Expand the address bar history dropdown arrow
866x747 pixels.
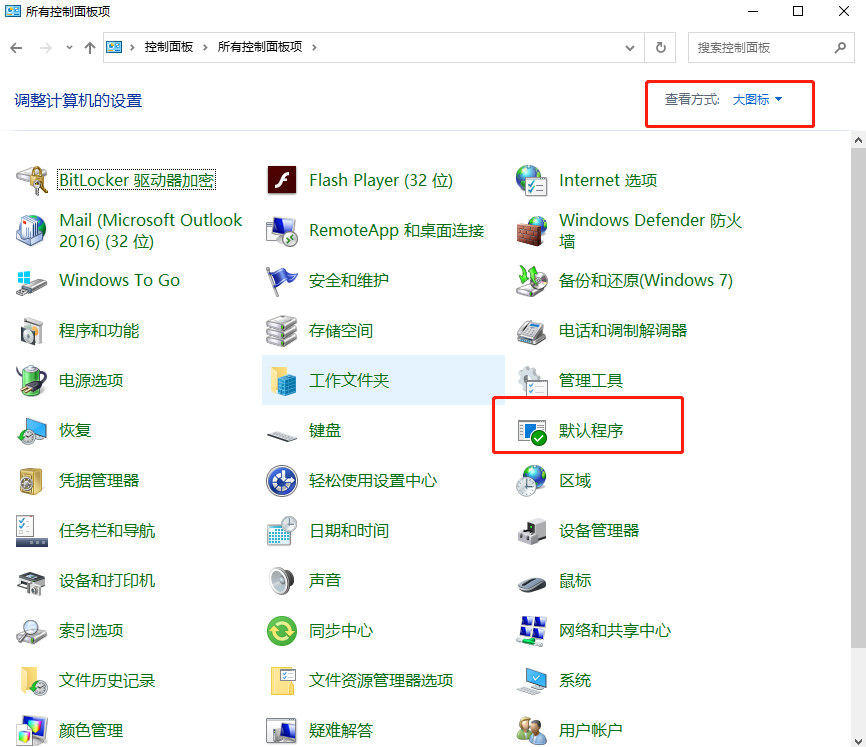[630, 47]
